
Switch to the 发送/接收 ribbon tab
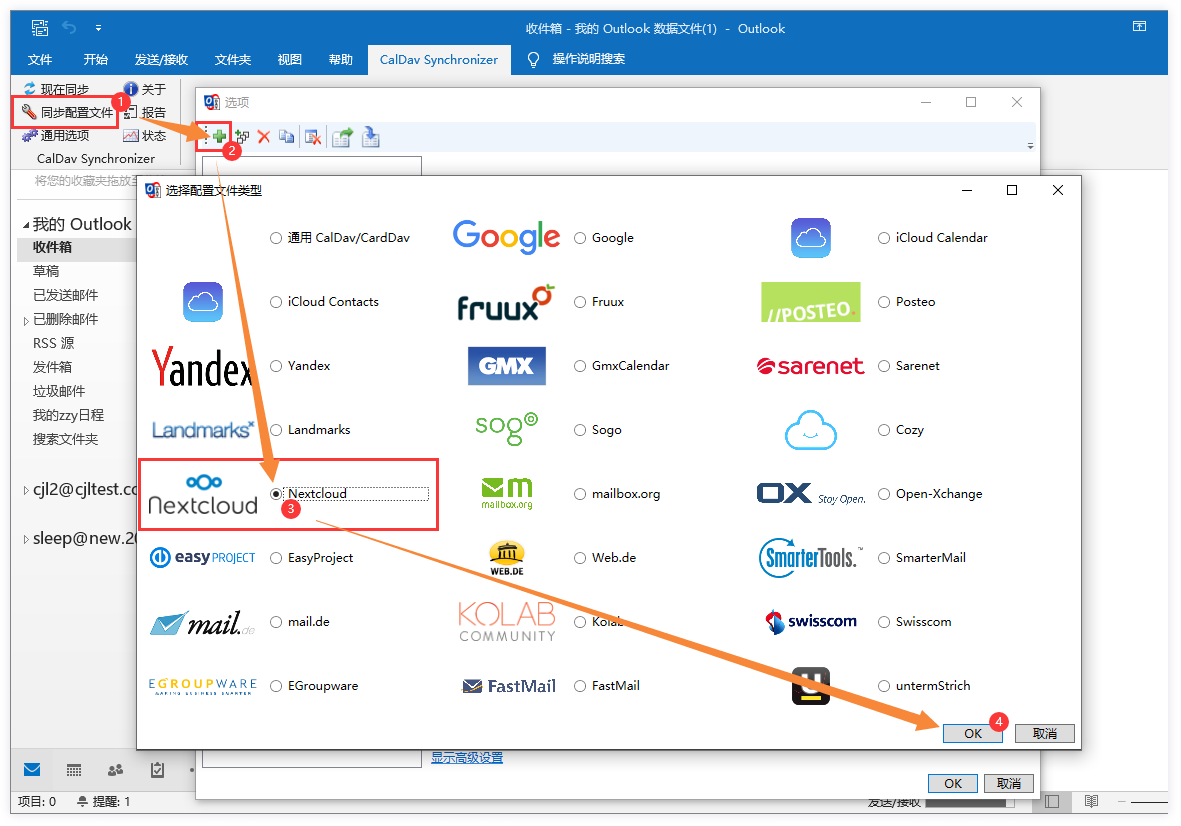click(x=161, y=59)
